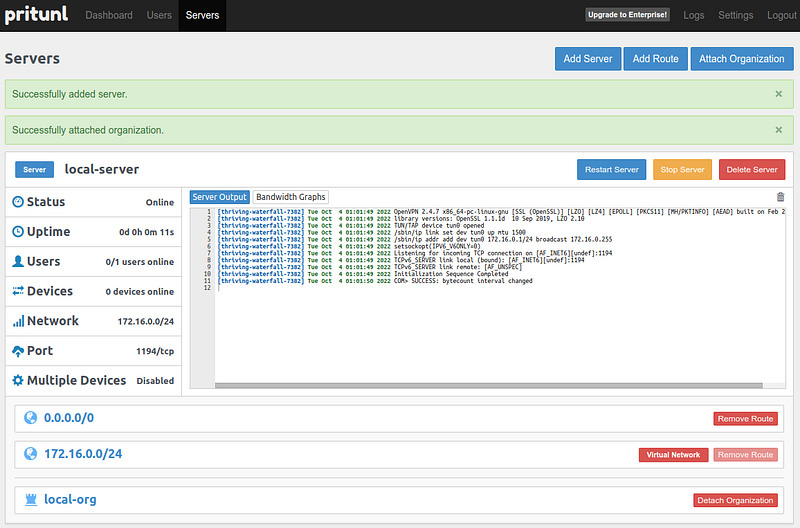Click the Uptime clock icon

18,232
